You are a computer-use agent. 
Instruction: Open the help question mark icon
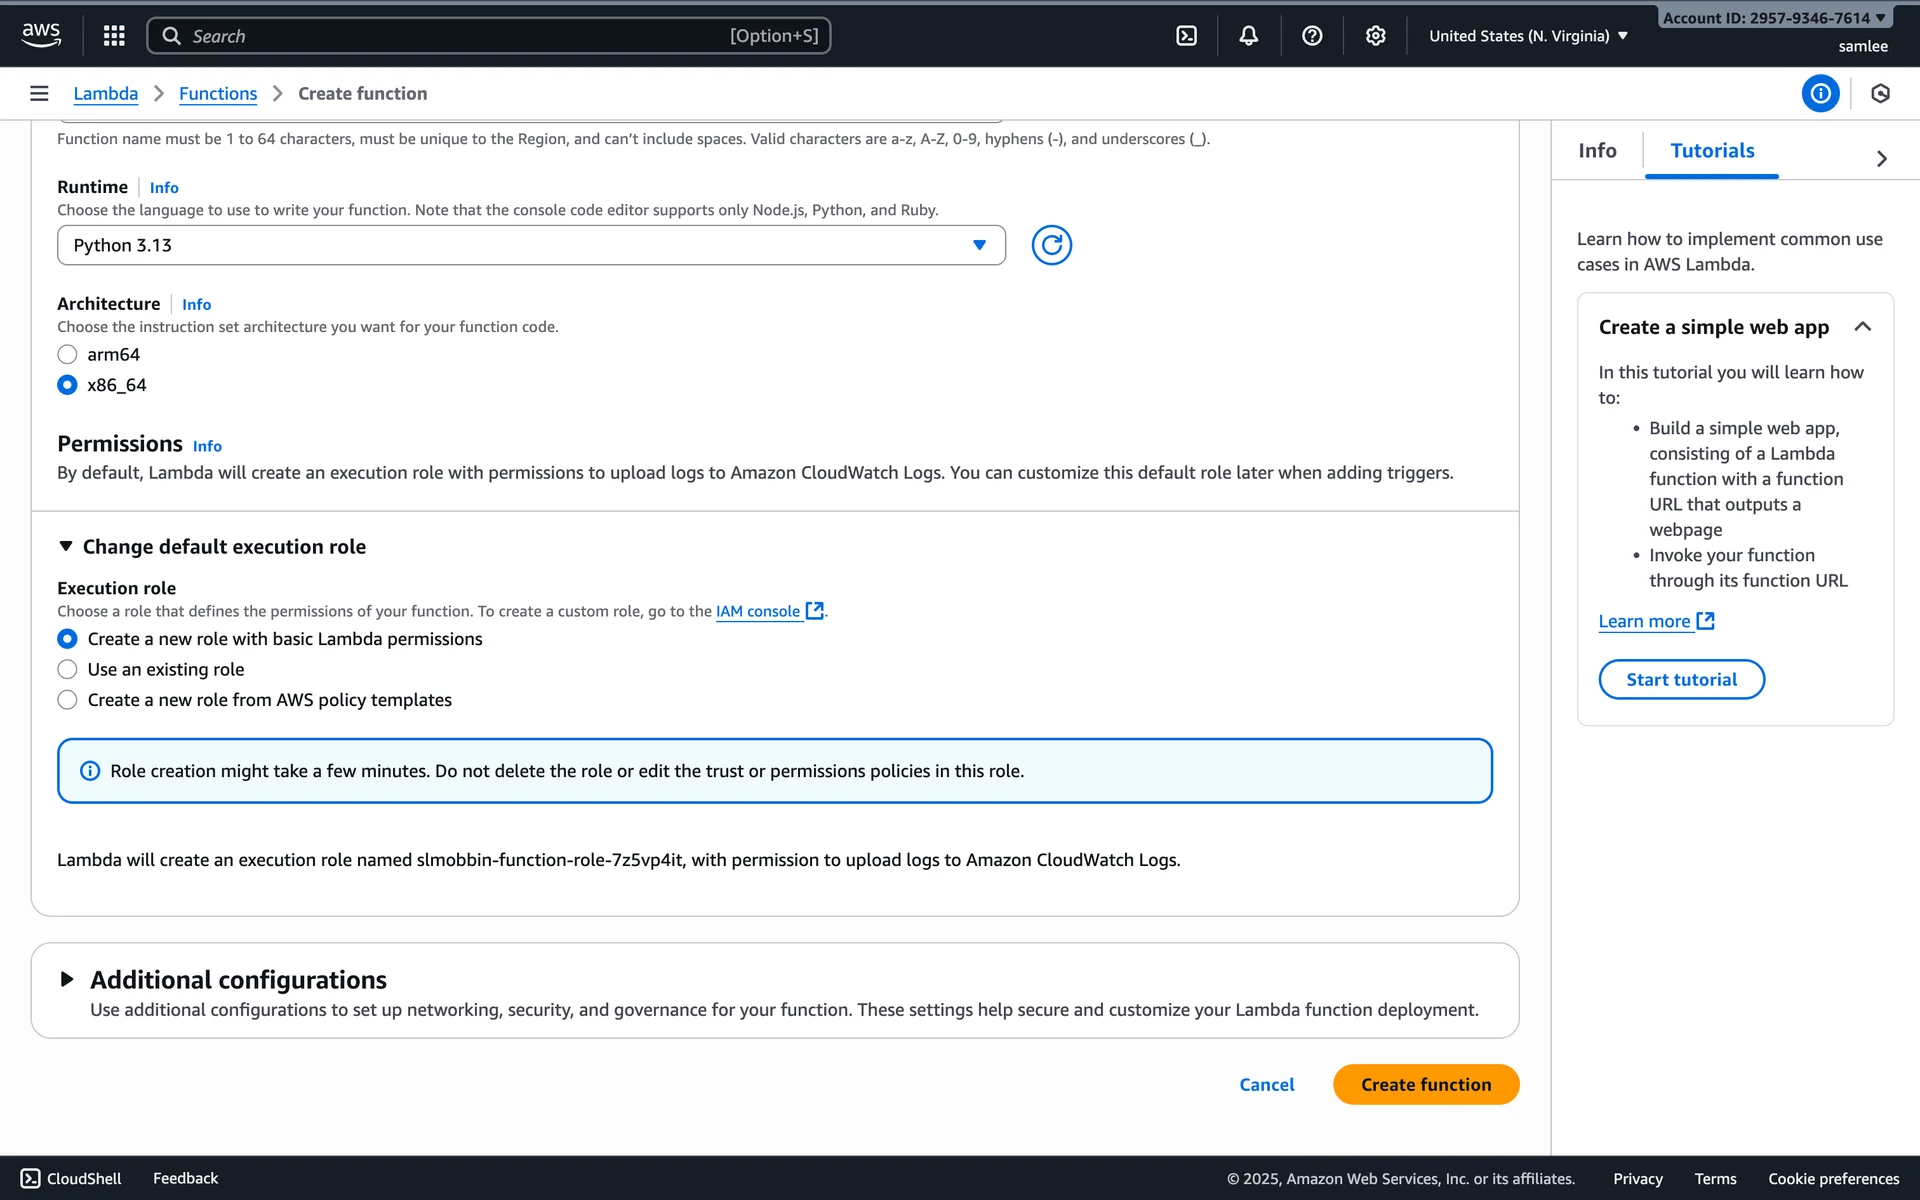[1312, 36]
